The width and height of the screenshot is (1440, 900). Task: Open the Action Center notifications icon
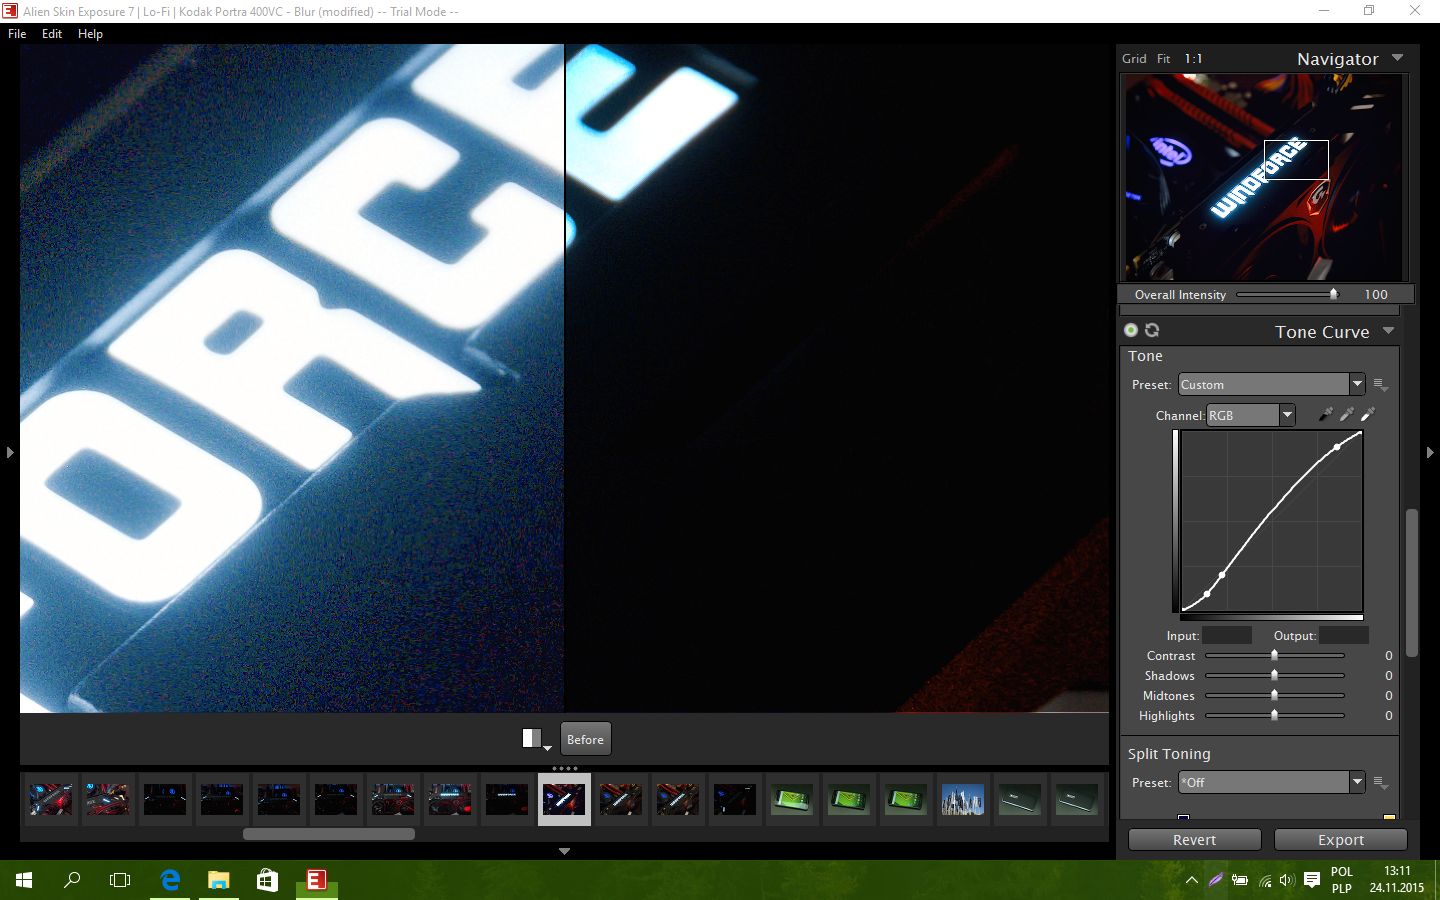(x=1312, y=880)
